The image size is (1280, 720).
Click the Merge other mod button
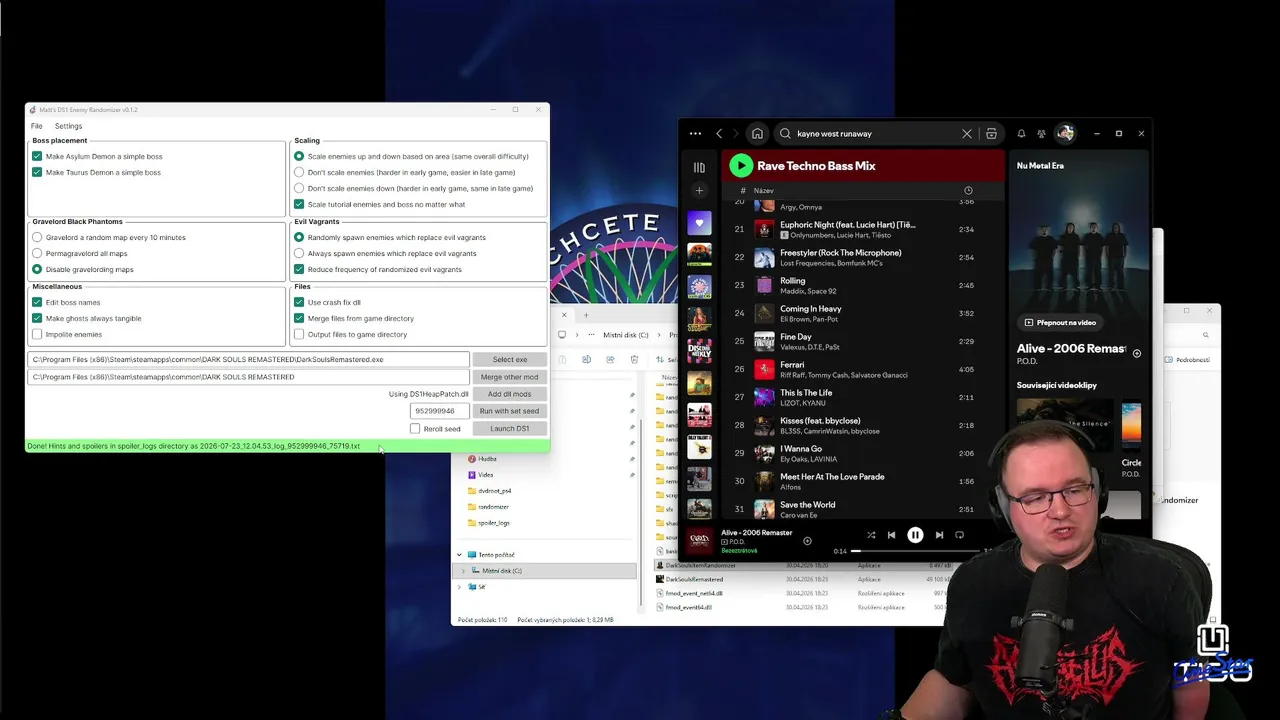[x=509, y=377]
